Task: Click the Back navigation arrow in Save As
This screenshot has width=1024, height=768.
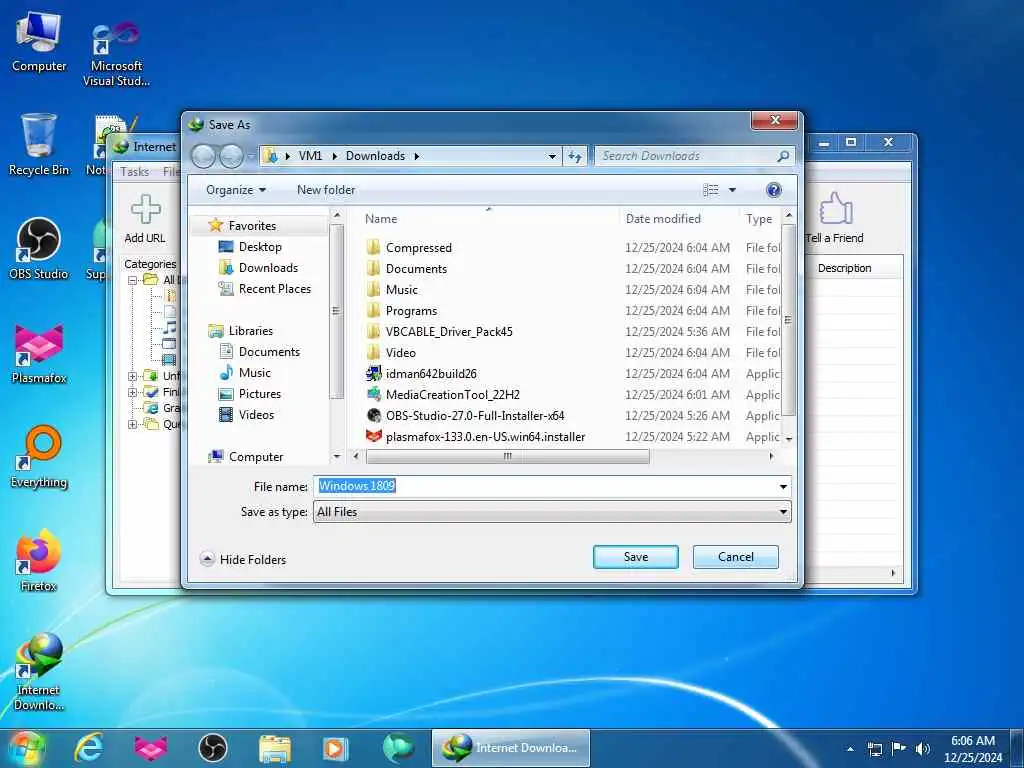Action: click(x=204, y=156)
